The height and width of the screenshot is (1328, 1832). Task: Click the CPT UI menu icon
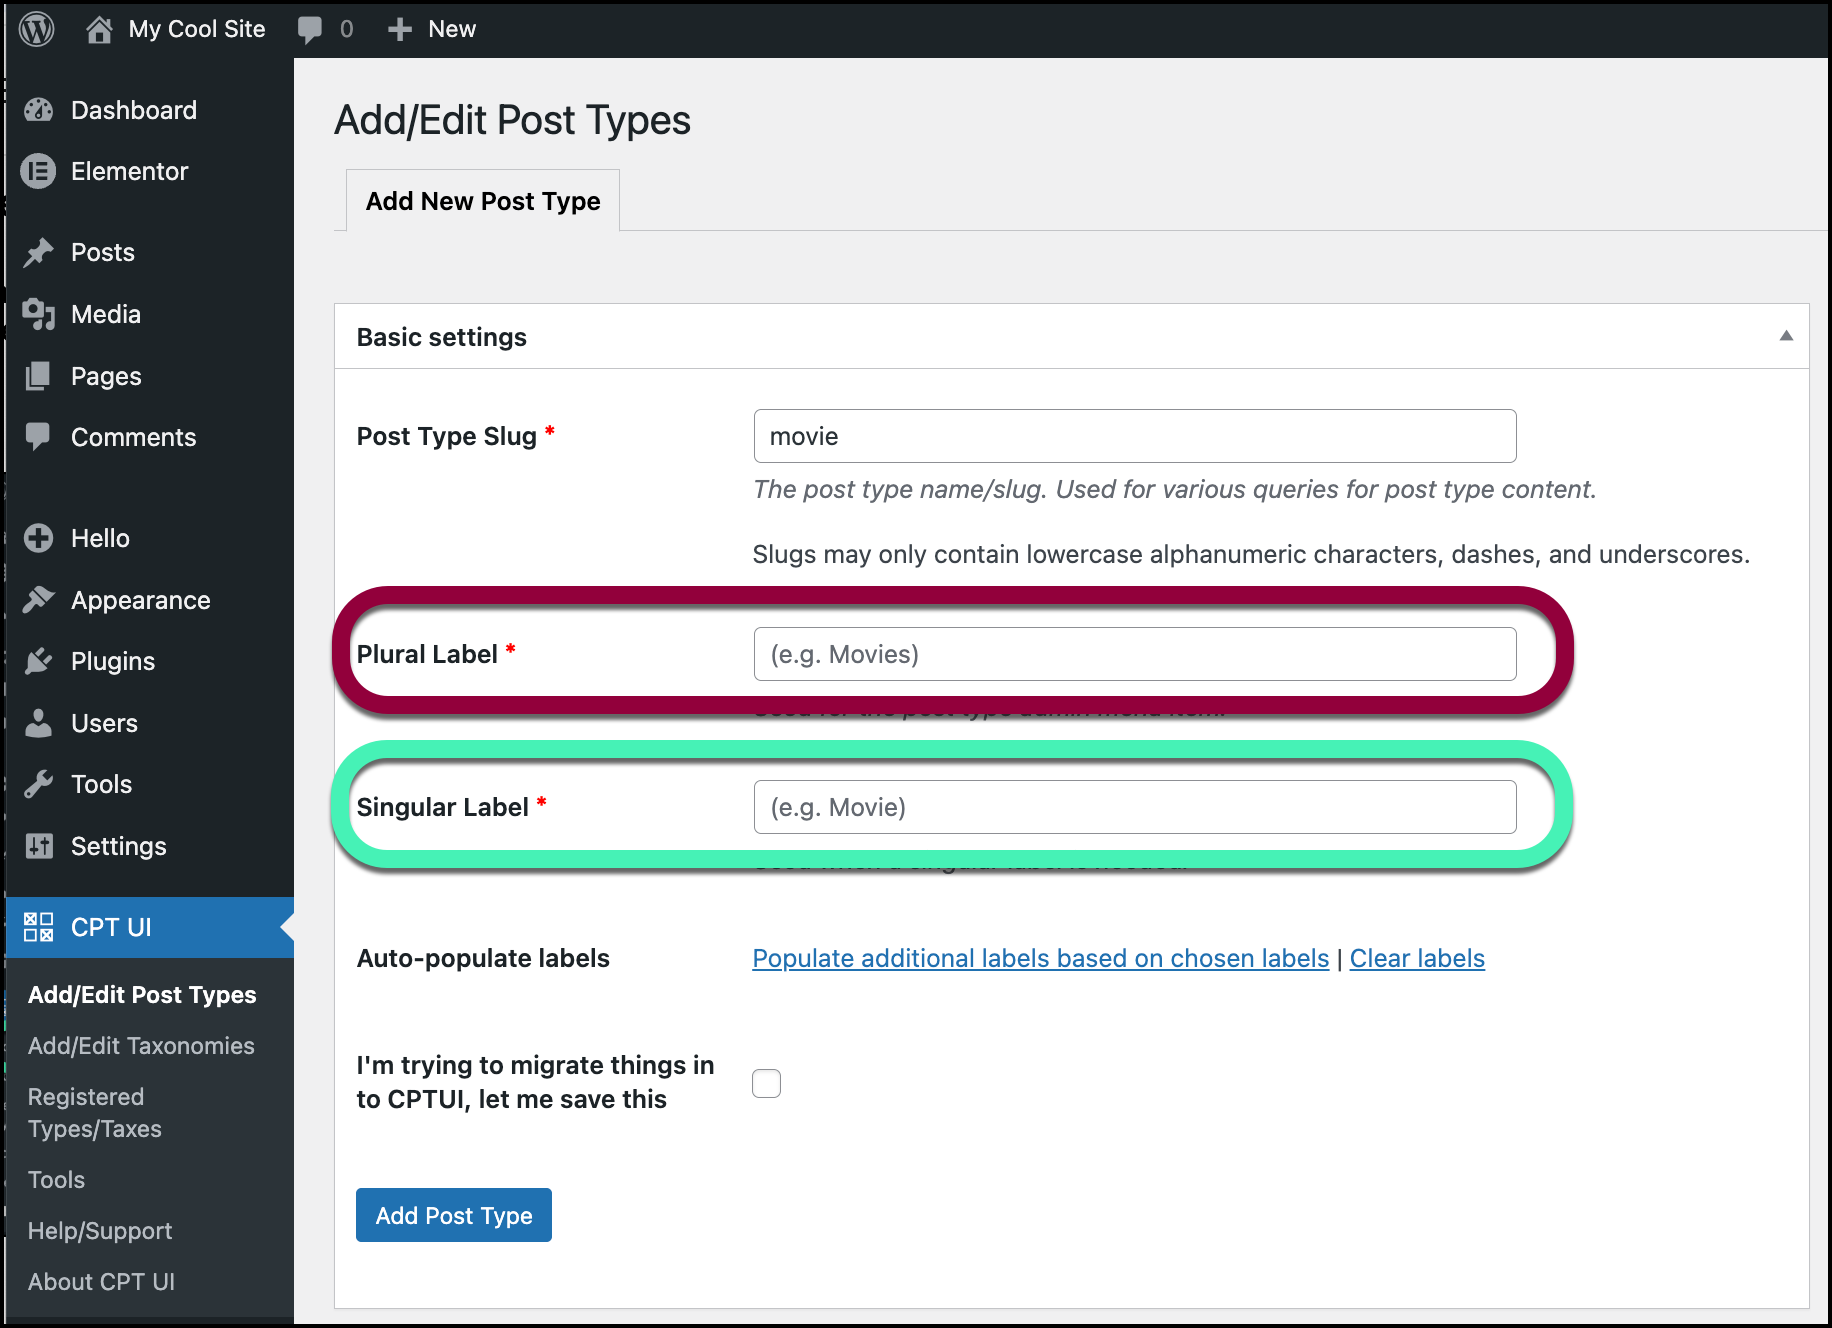pos(39,927)
